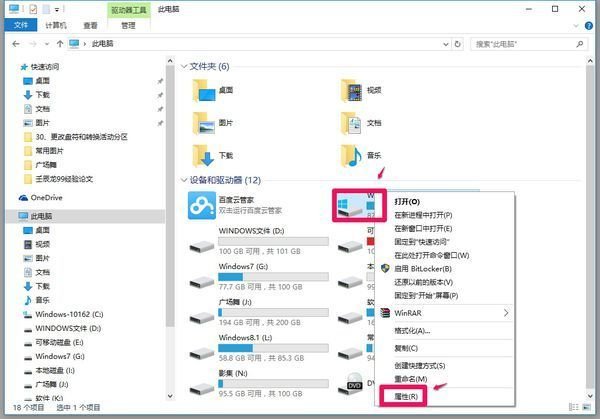Select the 视频 folder icon
This screenshot has height=419, width=600.
point(352,91)
